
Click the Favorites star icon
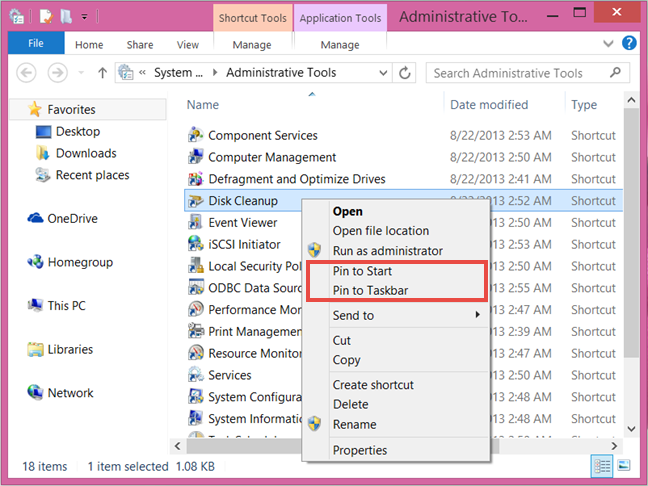coord(35,109)
